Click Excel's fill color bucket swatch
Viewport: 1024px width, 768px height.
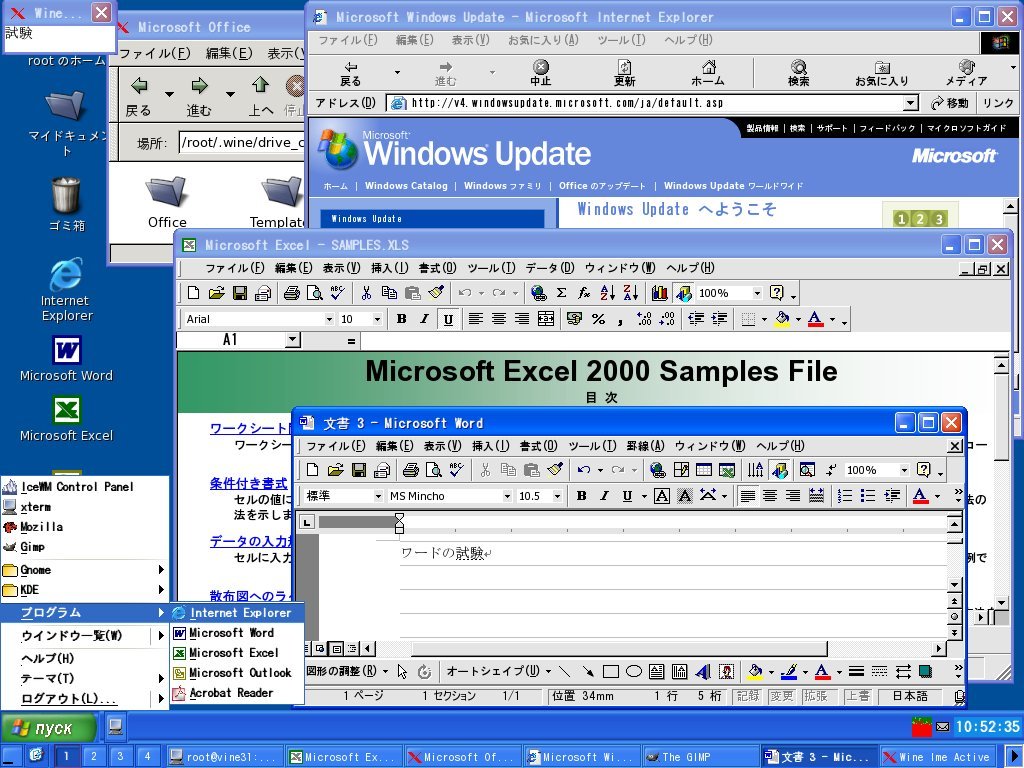click(782, 319)
